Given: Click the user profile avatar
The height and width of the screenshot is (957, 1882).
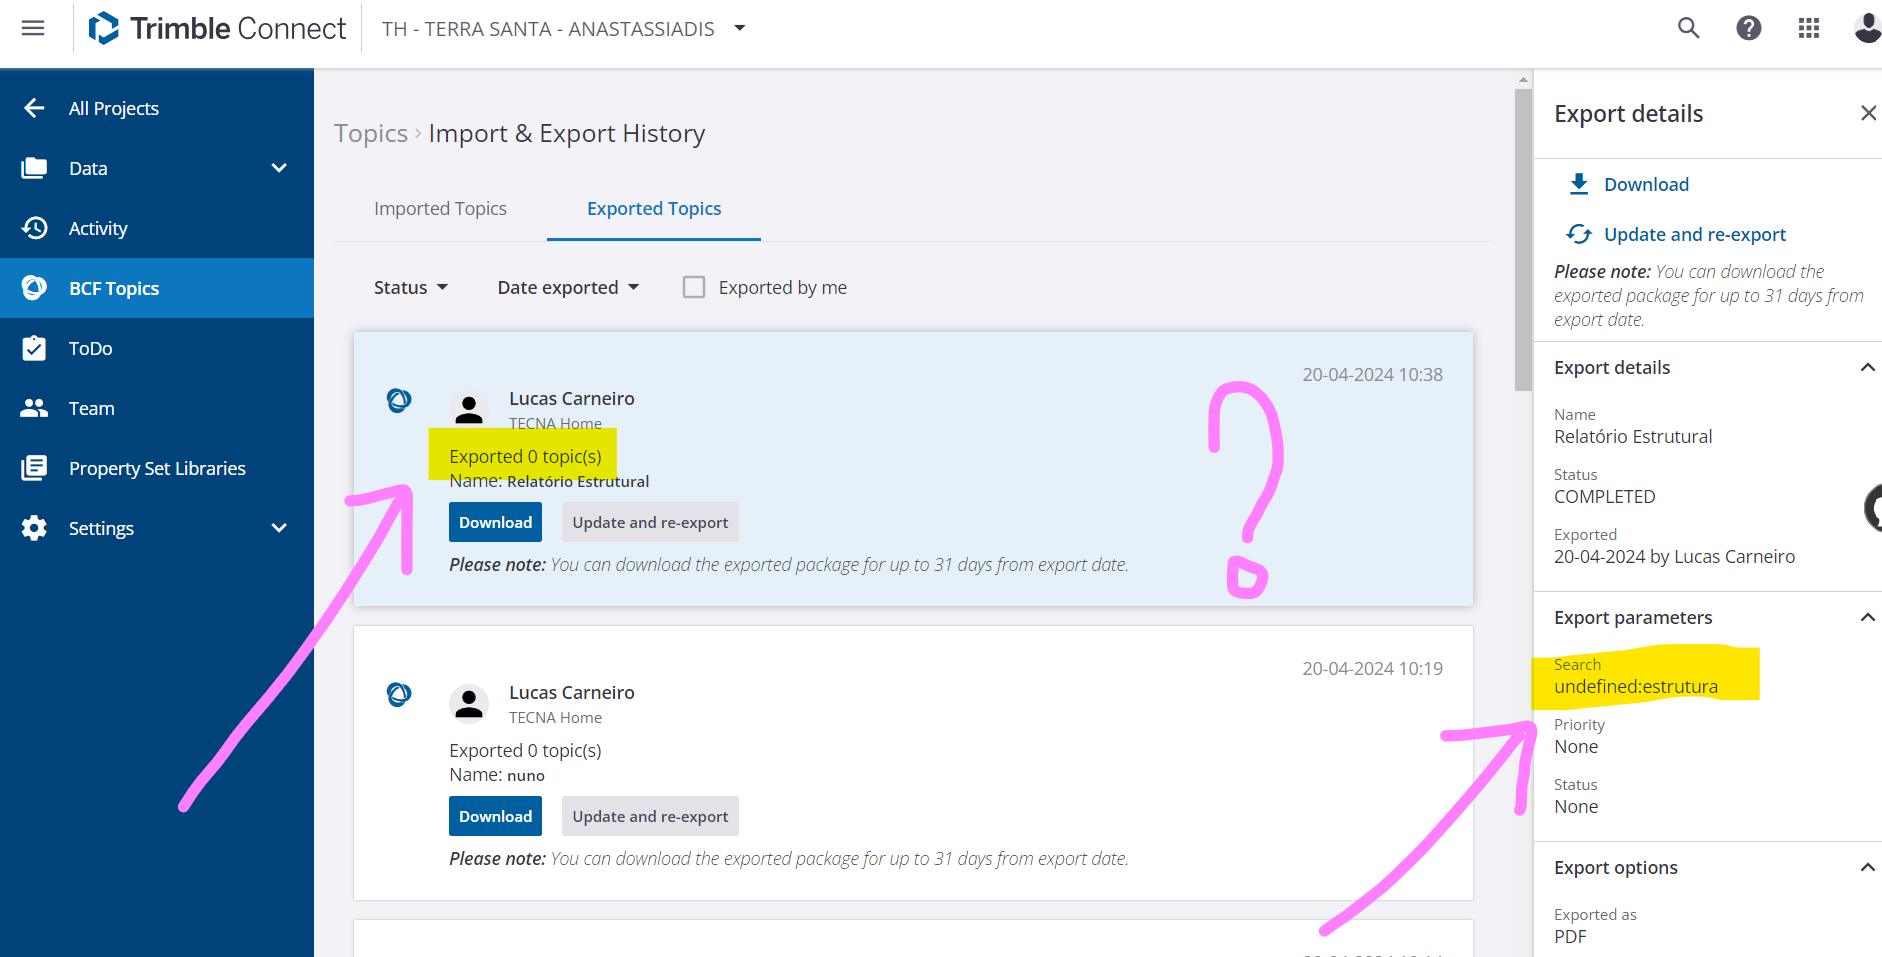Looking at the screenshot, I should click(x=1868, y=28).
